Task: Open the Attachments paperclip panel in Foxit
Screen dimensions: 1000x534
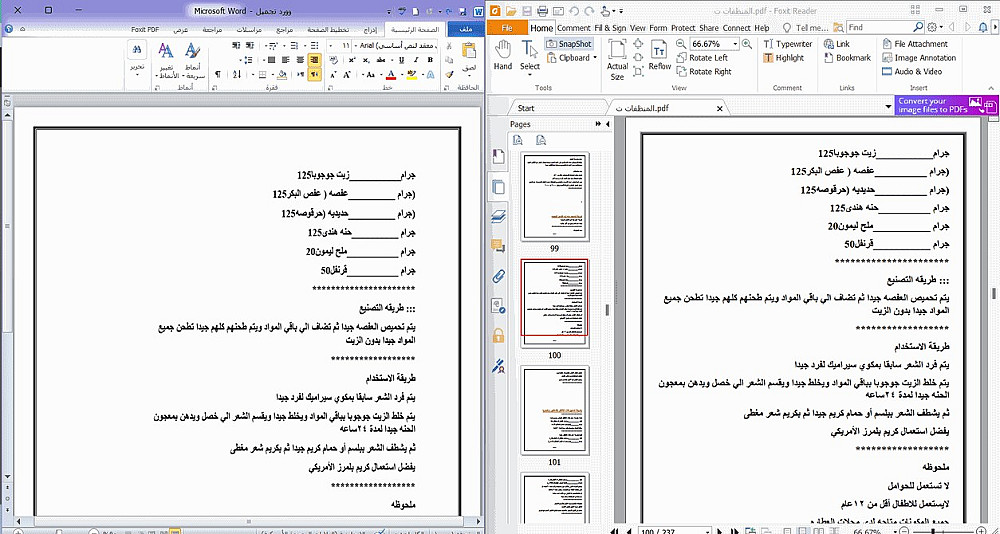Action: pyautogui.click(x=499, y=276)
